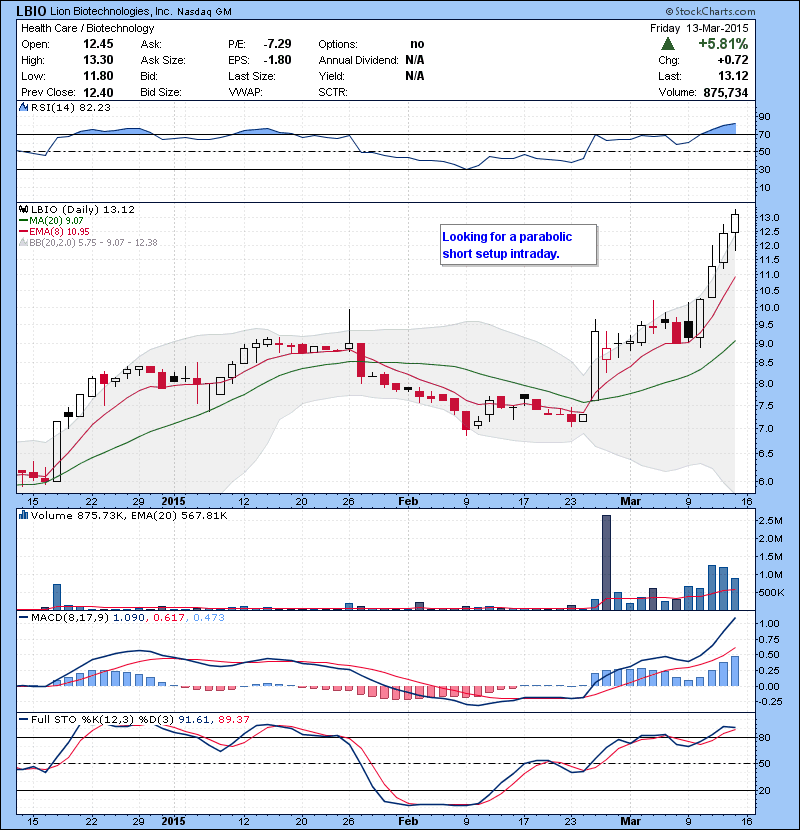800x830 pixels.
Task: Select the Prev Close value 12.40
Action: (x=98, y=92)
